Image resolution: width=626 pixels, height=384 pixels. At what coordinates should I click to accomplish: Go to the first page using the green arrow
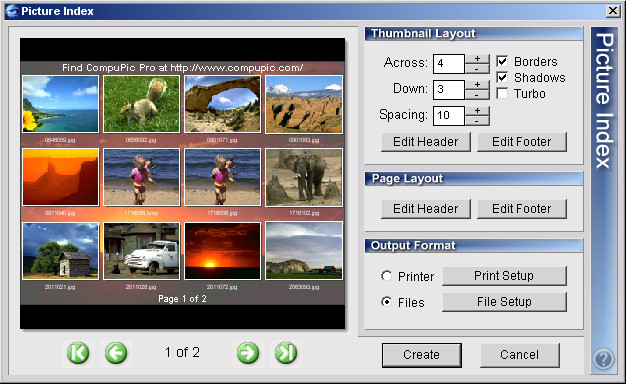click(x=78, y=353)
